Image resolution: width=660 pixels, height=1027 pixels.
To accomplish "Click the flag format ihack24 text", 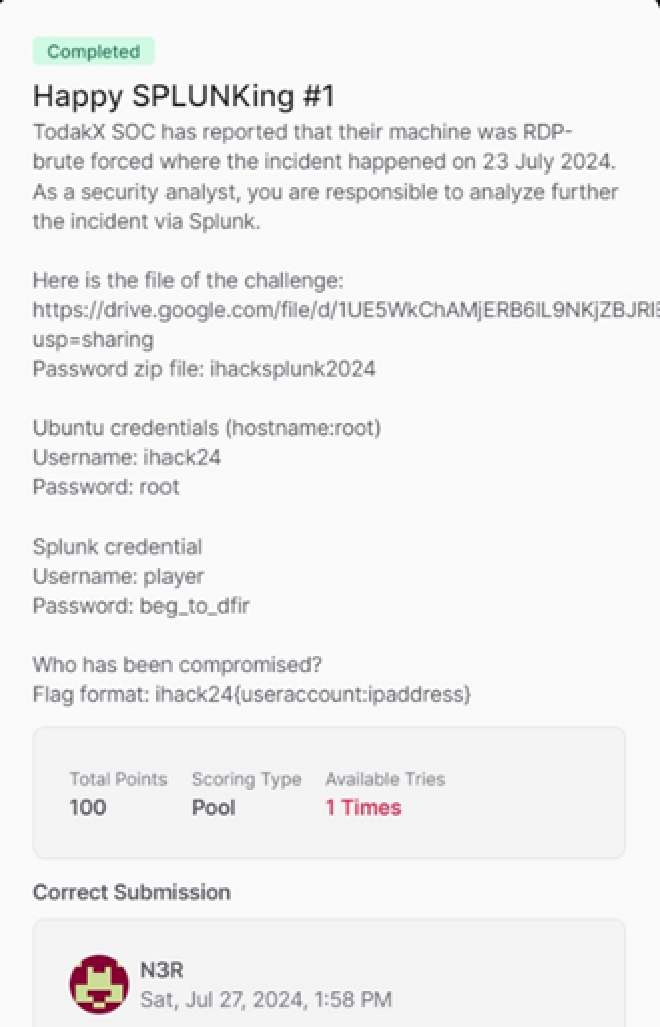I will click(251, 694).
